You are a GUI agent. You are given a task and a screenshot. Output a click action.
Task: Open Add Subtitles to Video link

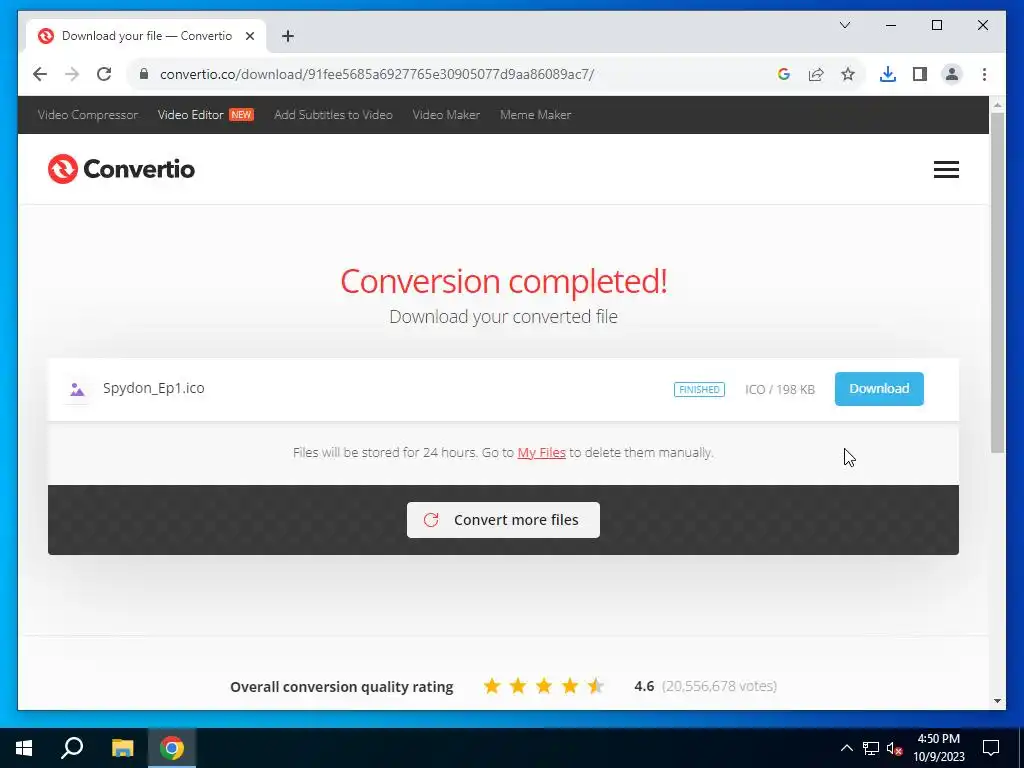333,115
